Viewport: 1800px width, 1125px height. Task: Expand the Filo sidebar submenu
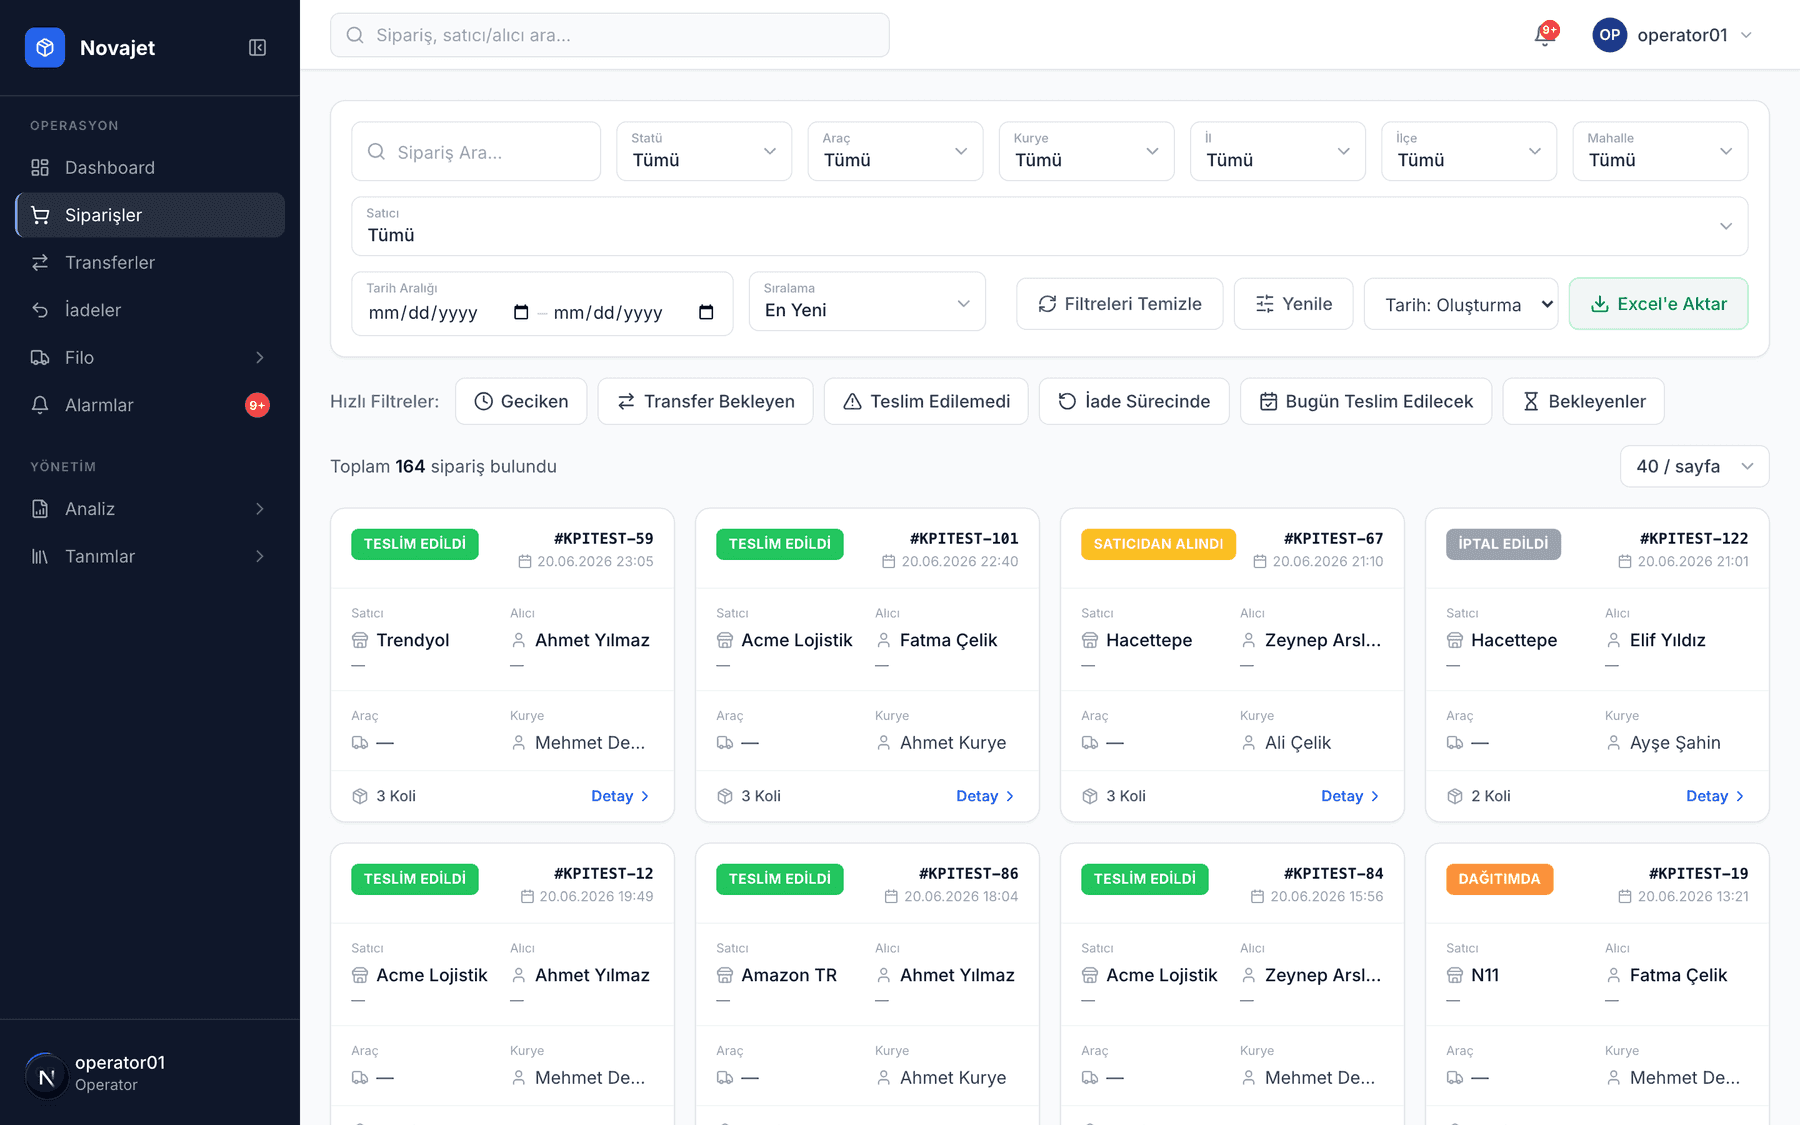tap(150, 357)
